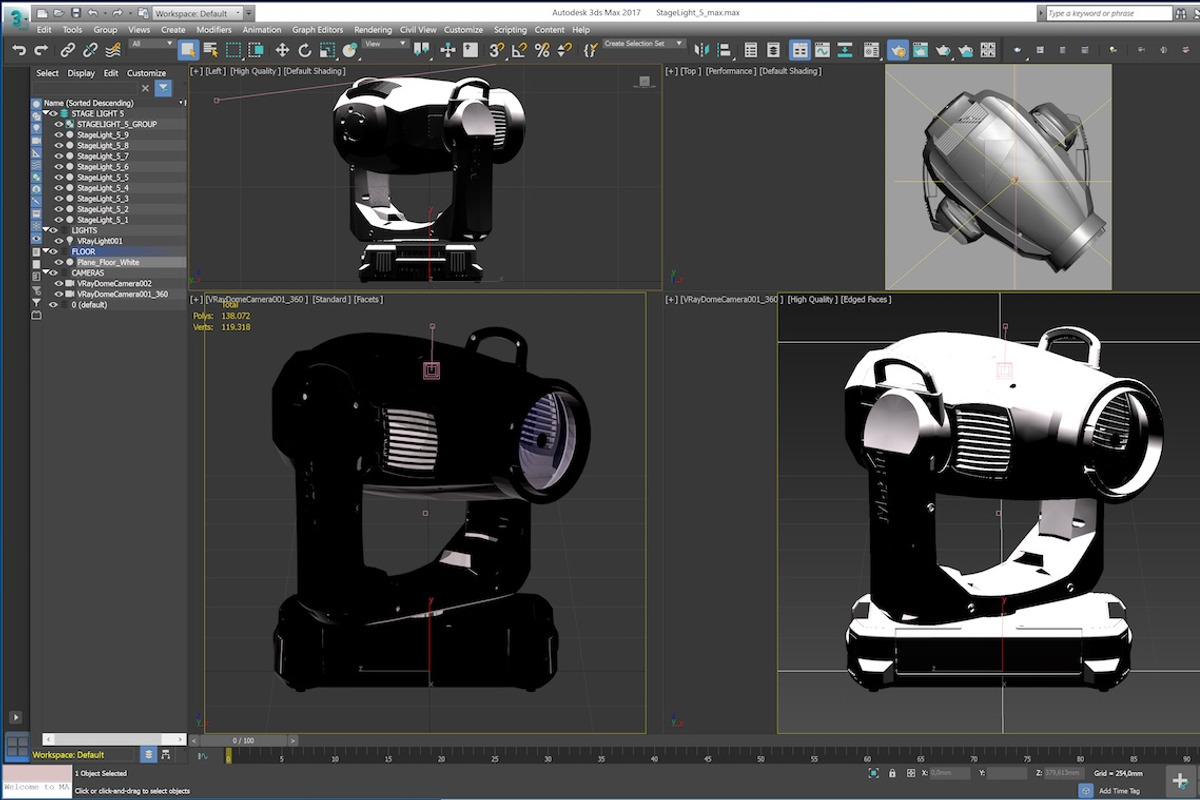Select the Select and Link tool

coord(67,50)
